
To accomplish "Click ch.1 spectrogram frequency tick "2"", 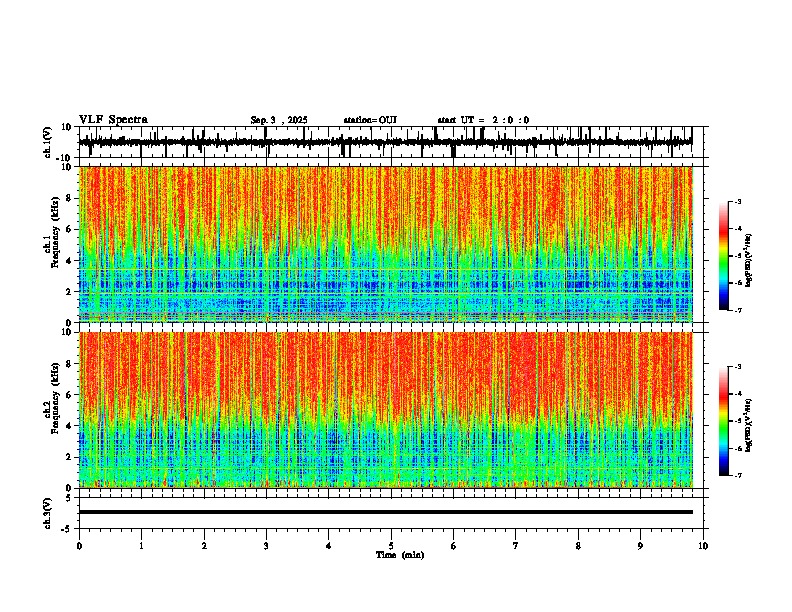I will pyautogui.click(x=71, y=291).
